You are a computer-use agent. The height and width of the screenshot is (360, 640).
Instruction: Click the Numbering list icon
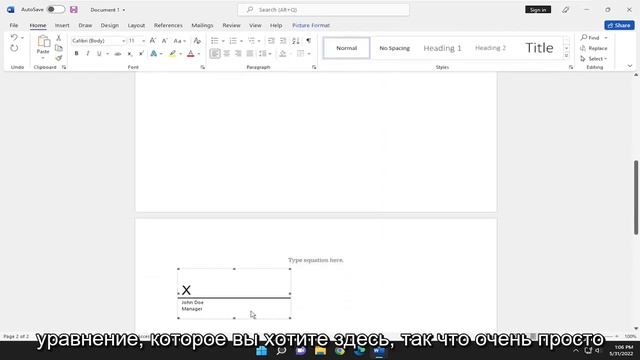tap(233, 41)
